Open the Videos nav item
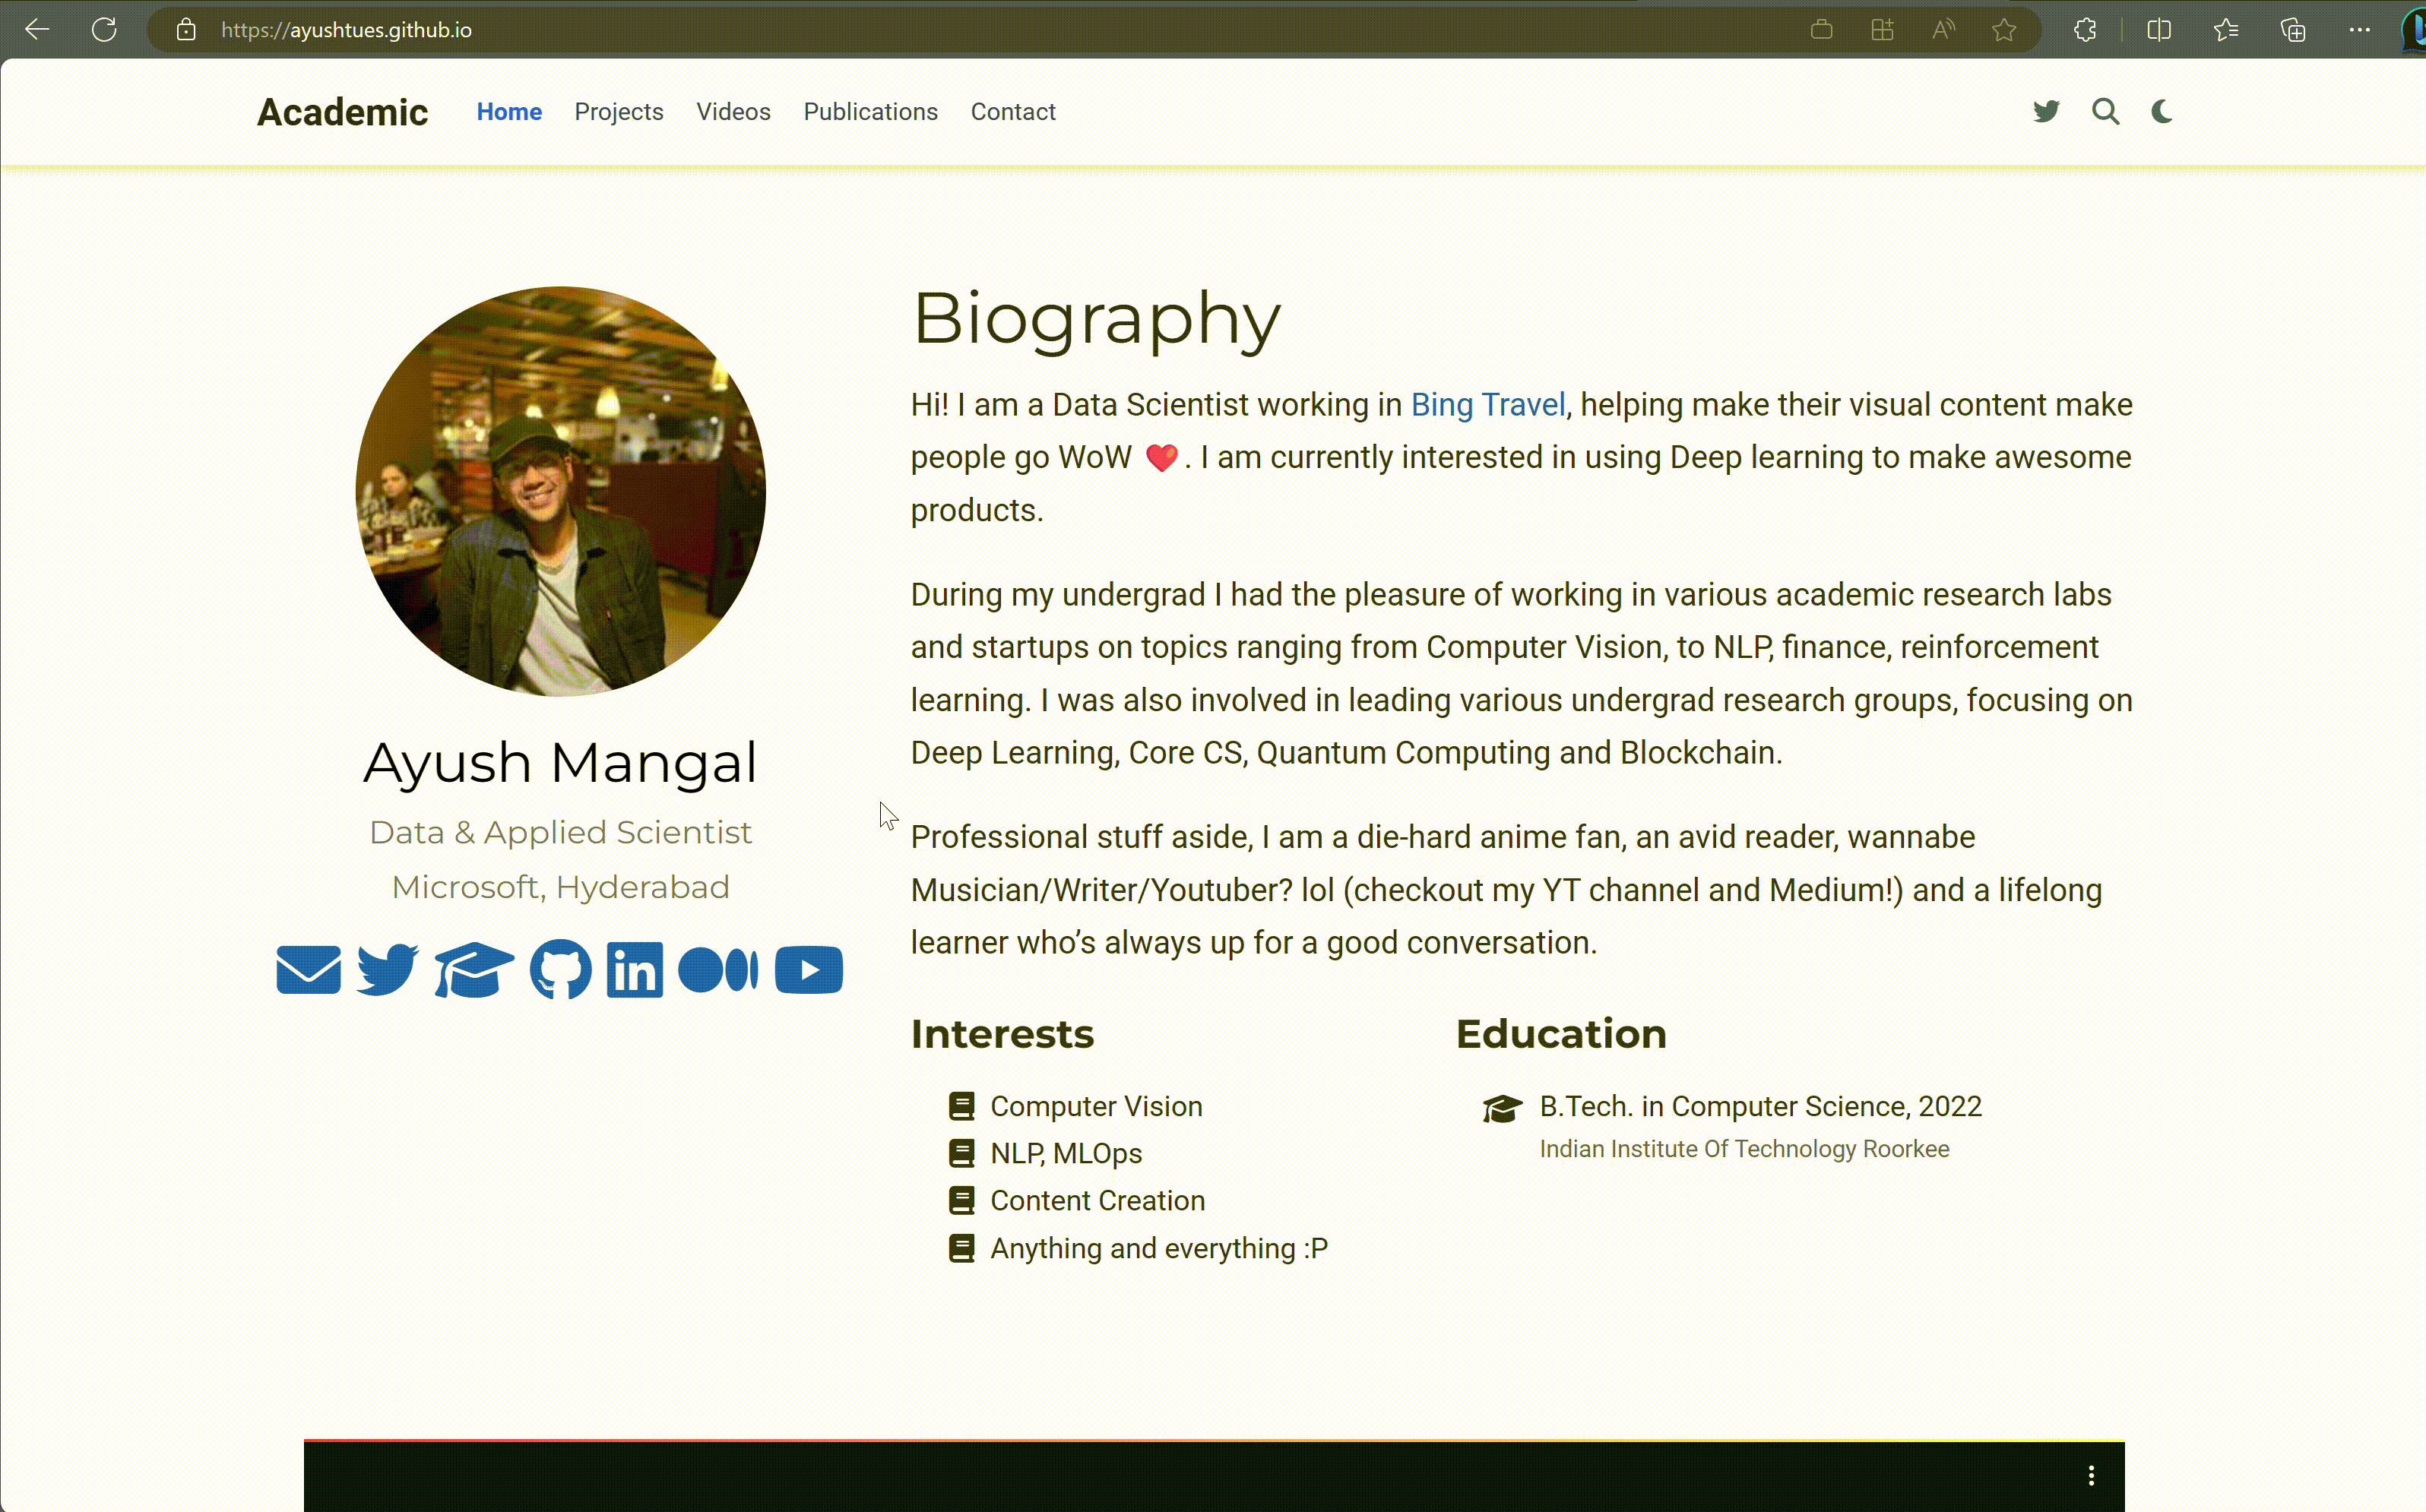2426x1512 pixels. (x=733, y=112)
